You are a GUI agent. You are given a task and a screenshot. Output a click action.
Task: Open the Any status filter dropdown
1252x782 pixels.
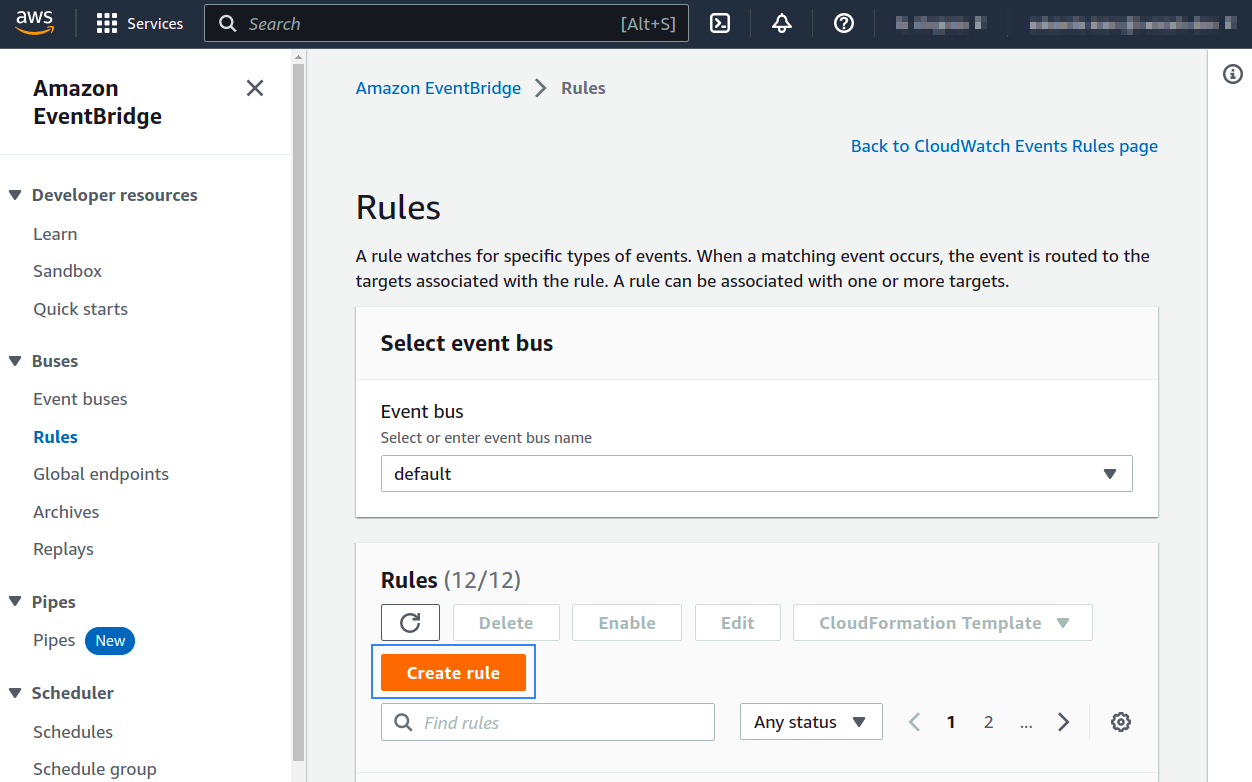[x=811, y=722]
